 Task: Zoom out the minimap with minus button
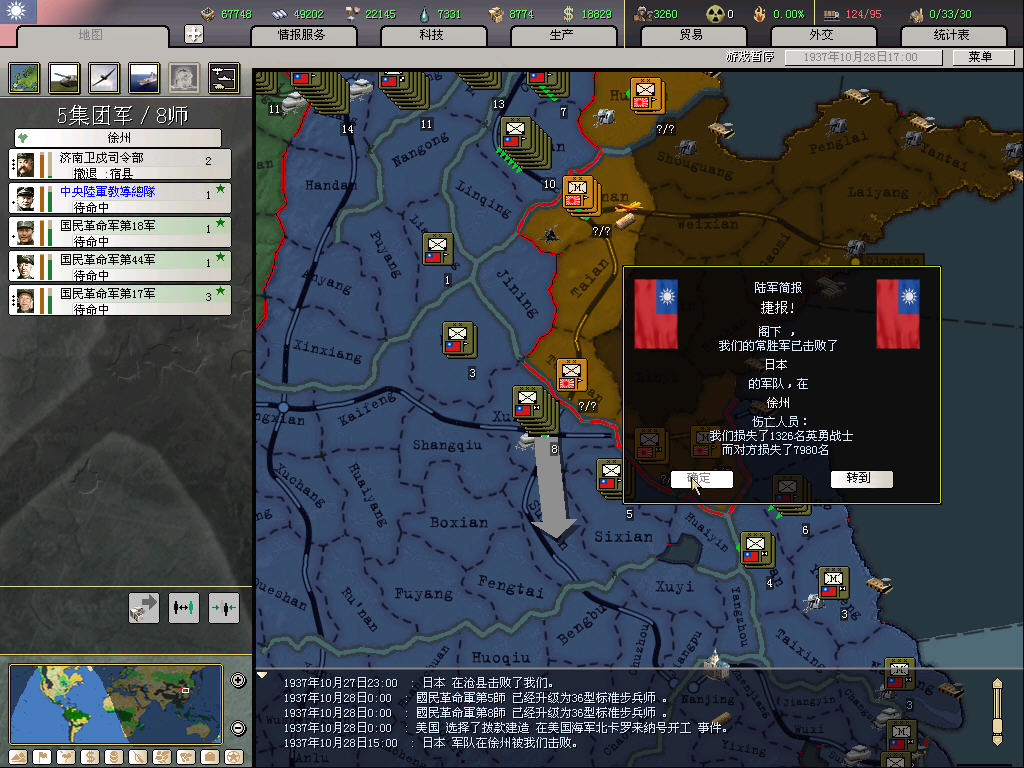(238, 728)
